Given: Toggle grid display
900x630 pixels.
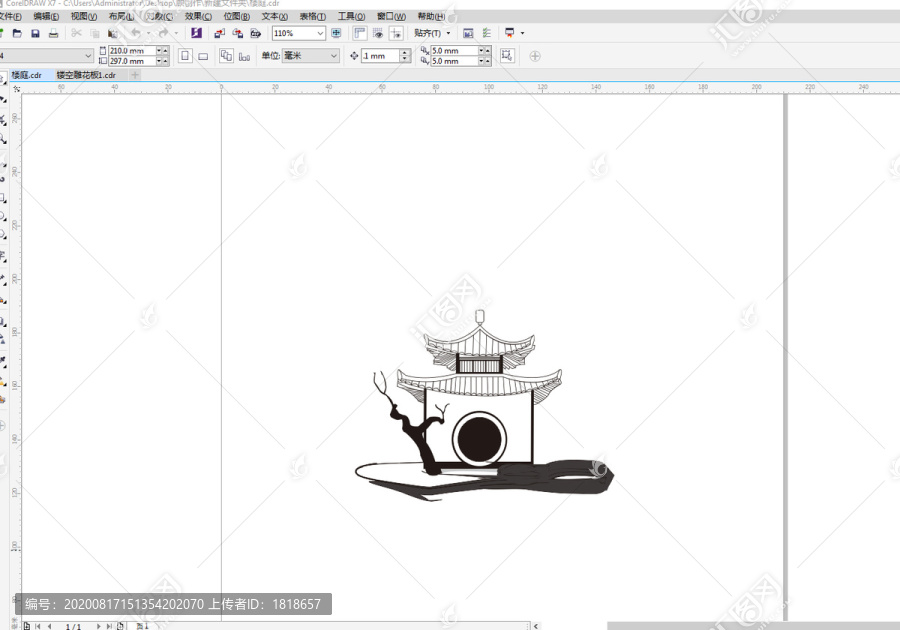Looking at the screenshot, I should (378, 33).
